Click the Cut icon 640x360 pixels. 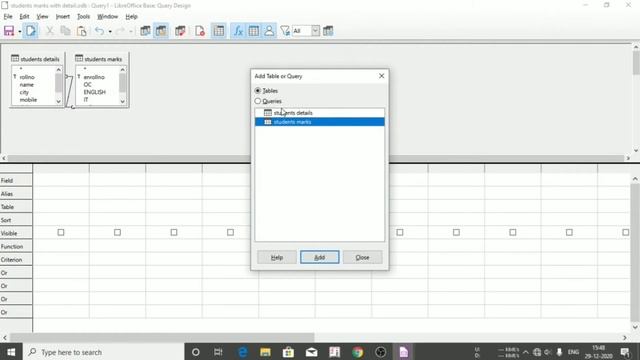click(50, 31)
